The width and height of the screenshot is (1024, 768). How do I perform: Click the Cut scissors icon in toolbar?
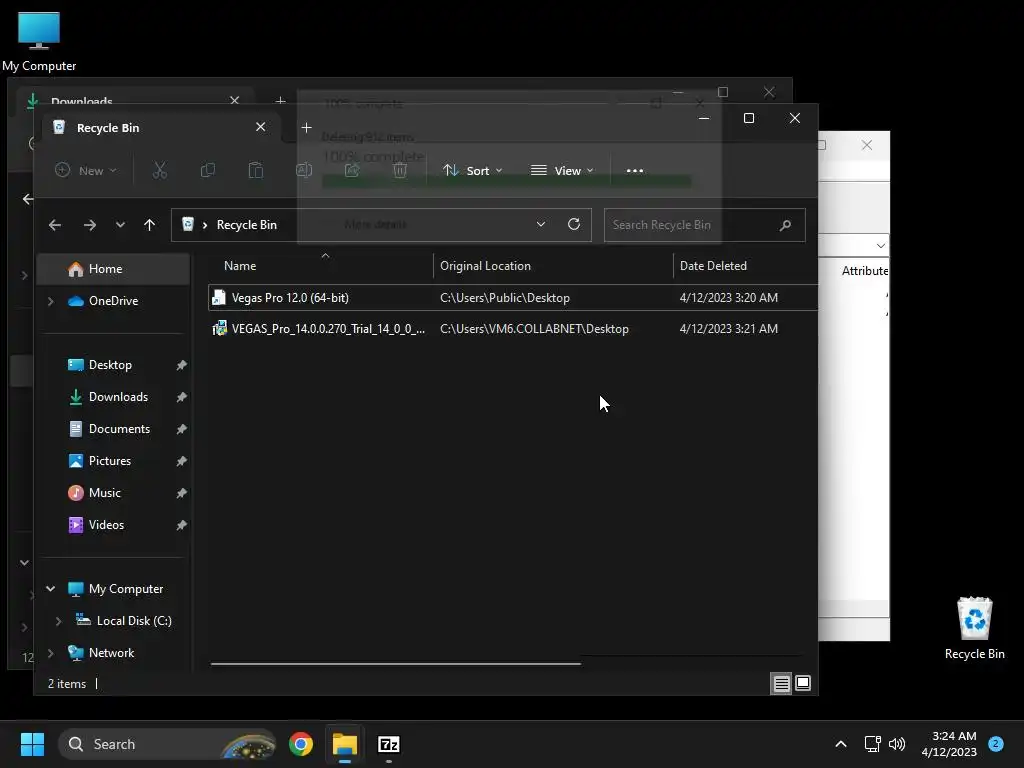click(159, 170)
